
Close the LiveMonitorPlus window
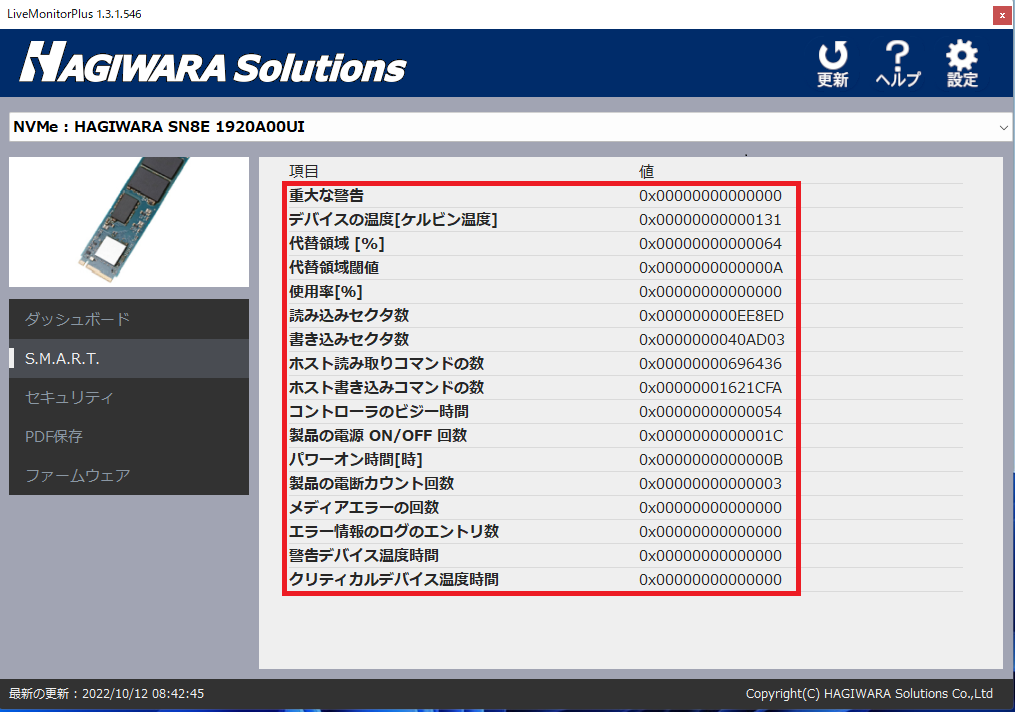pyautogui.click(x=1002, y=16)
